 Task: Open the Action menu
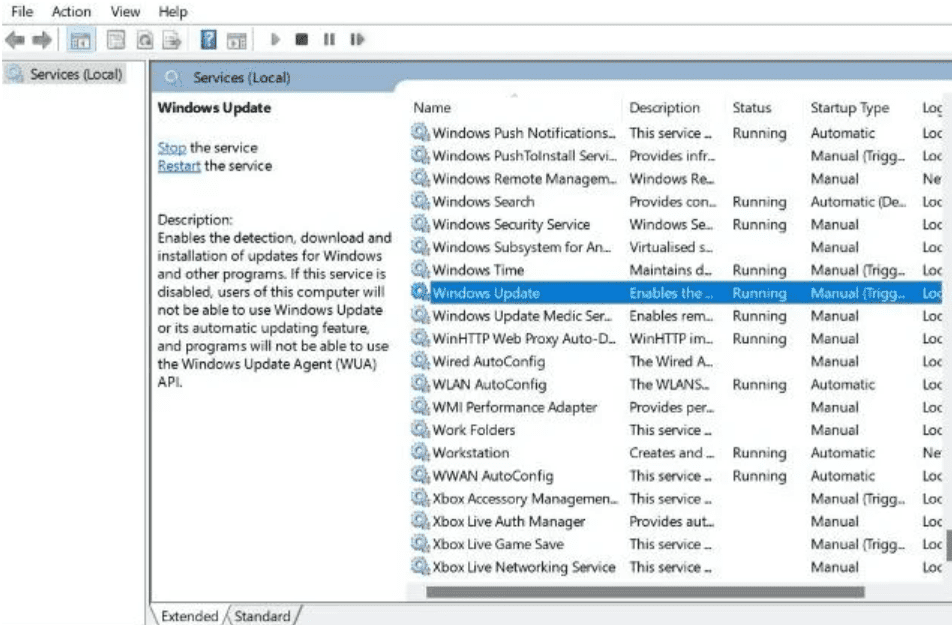(71, 12)
